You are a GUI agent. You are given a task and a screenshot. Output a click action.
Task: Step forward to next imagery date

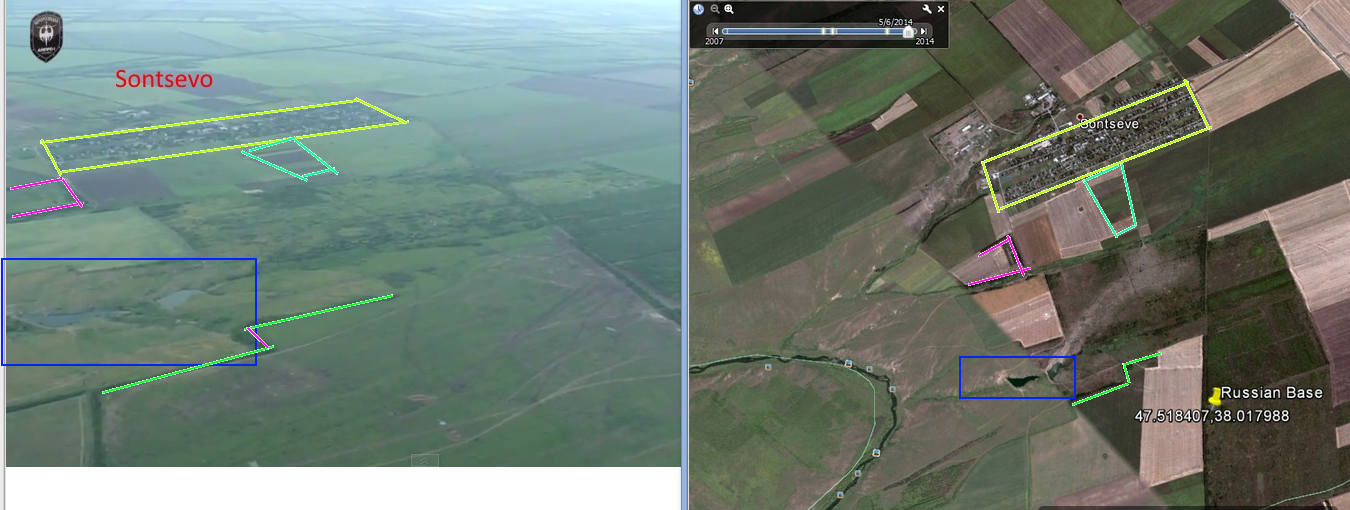(x=923, y=31)
